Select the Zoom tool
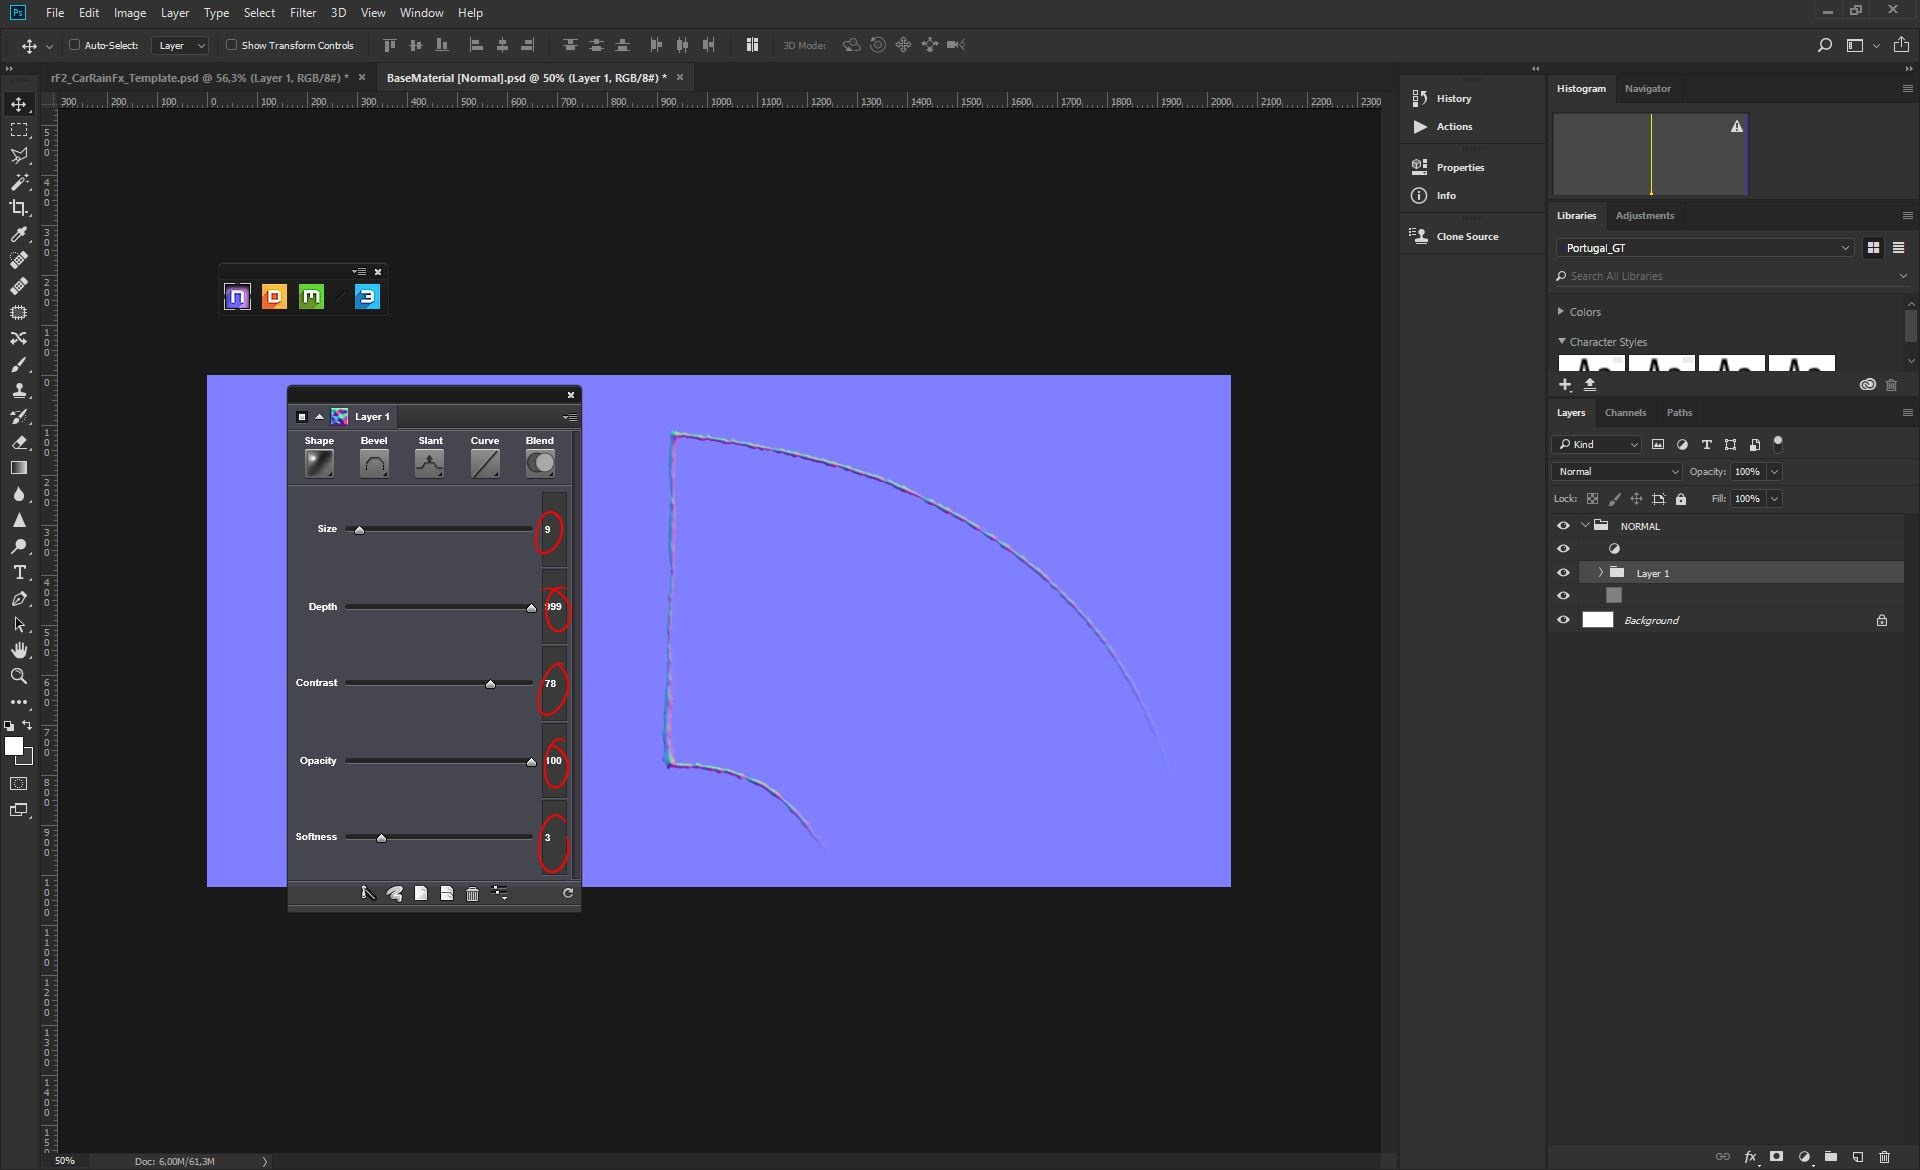This screenshot has height=1170, width=1920. pos(19,676)
